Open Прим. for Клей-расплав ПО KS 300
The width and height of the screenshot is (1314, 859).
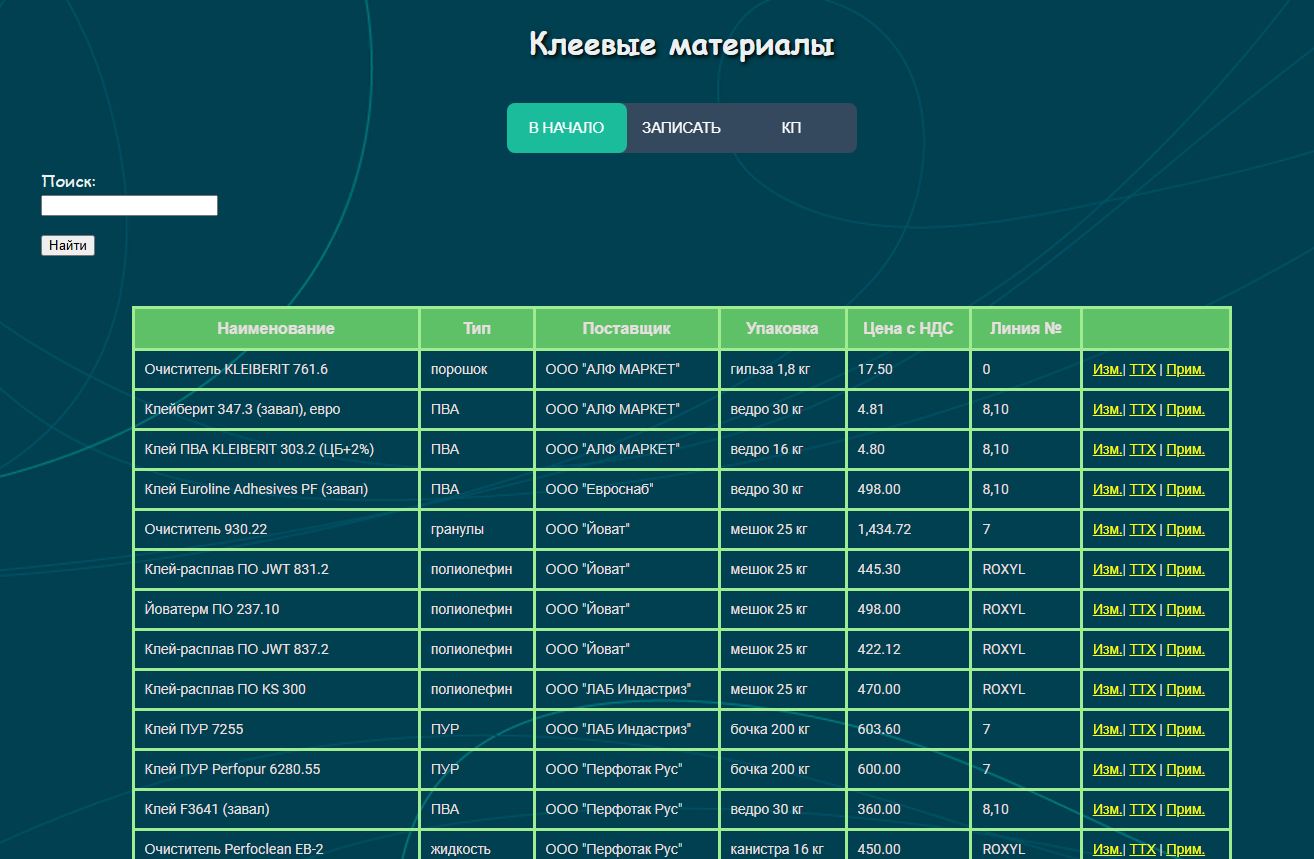1185,689
